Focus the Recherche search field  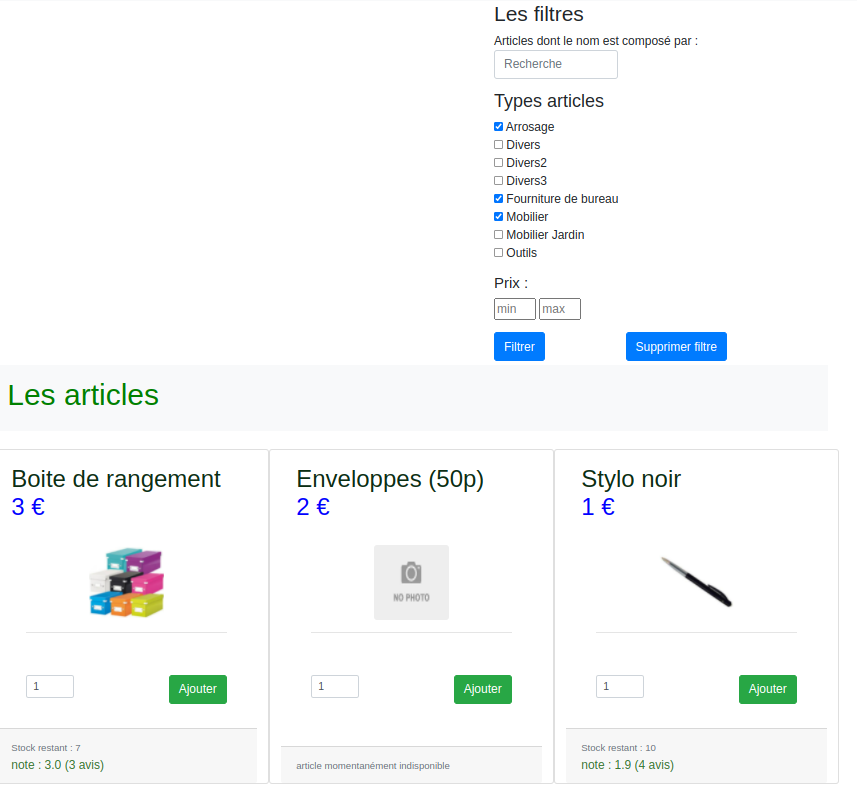556,64
